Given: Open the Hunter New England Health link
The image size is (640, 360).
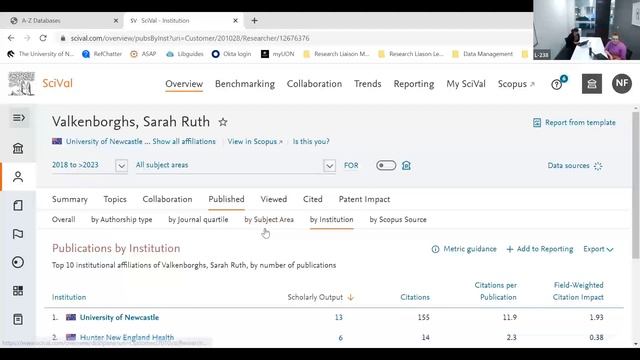Looking at the screenshot, I should coord(127,337).
